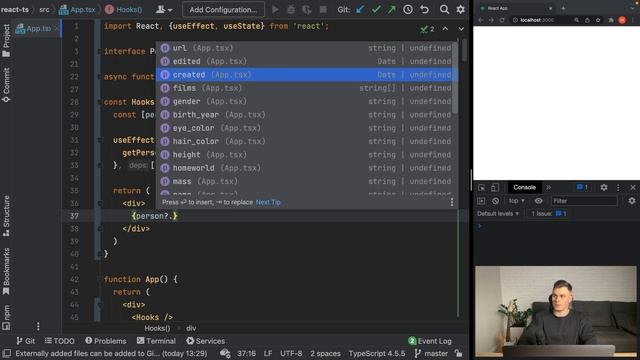Click inspection widget with count 2
The height and width of the screenshot is (360, 640).
[427, 29]
